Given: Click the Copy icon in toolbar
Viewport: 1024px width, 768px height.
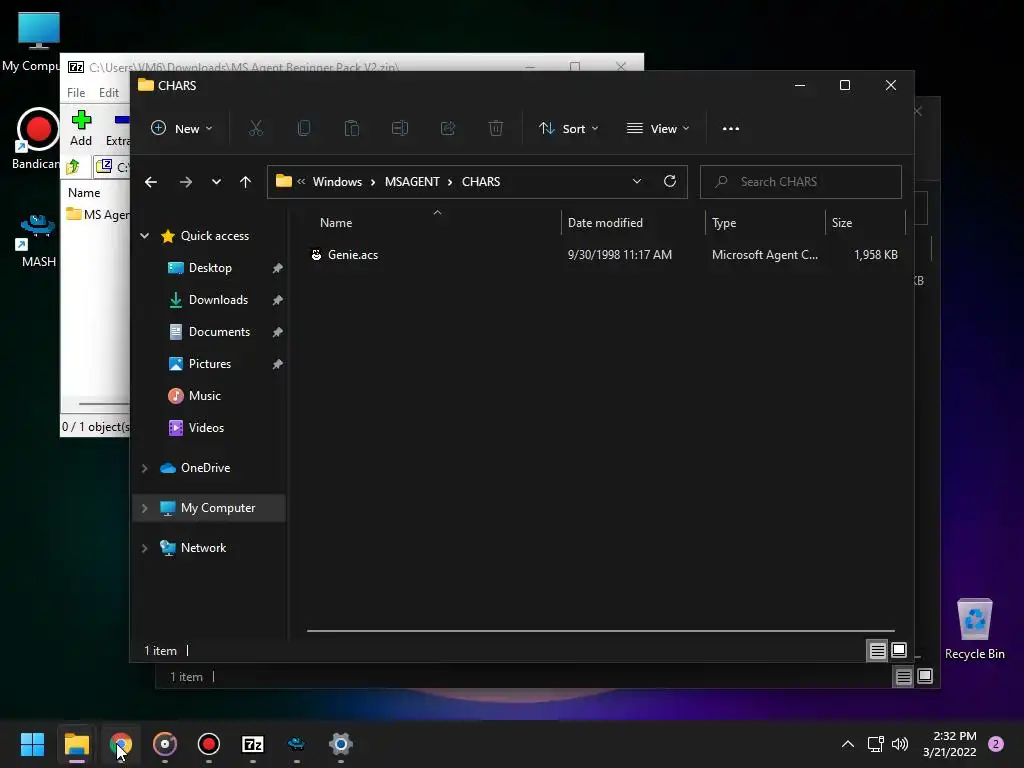Looking at the screenshot, I should click(304, 129).
